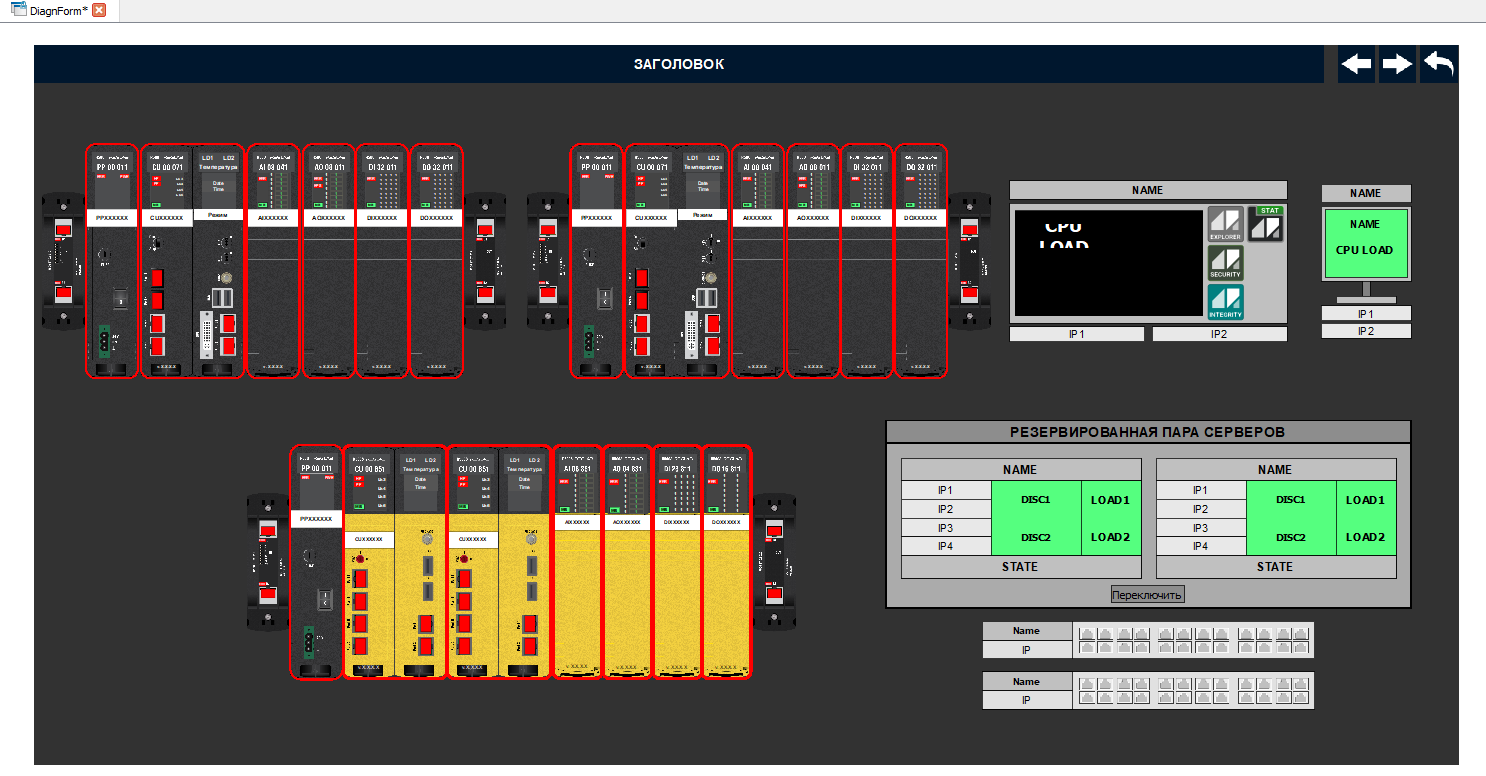
Task: Switch to the DiagnForm tab
Action: [56, 10]
